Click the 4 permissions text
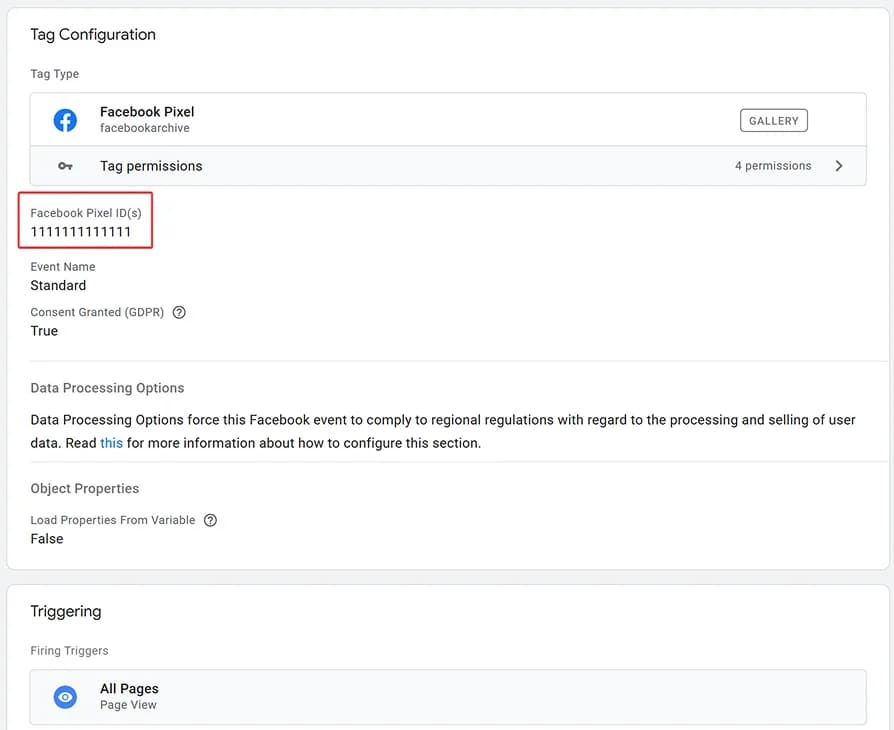Viewport: 894px width, 730px height. pyautogui.click(x=773, y=166)
